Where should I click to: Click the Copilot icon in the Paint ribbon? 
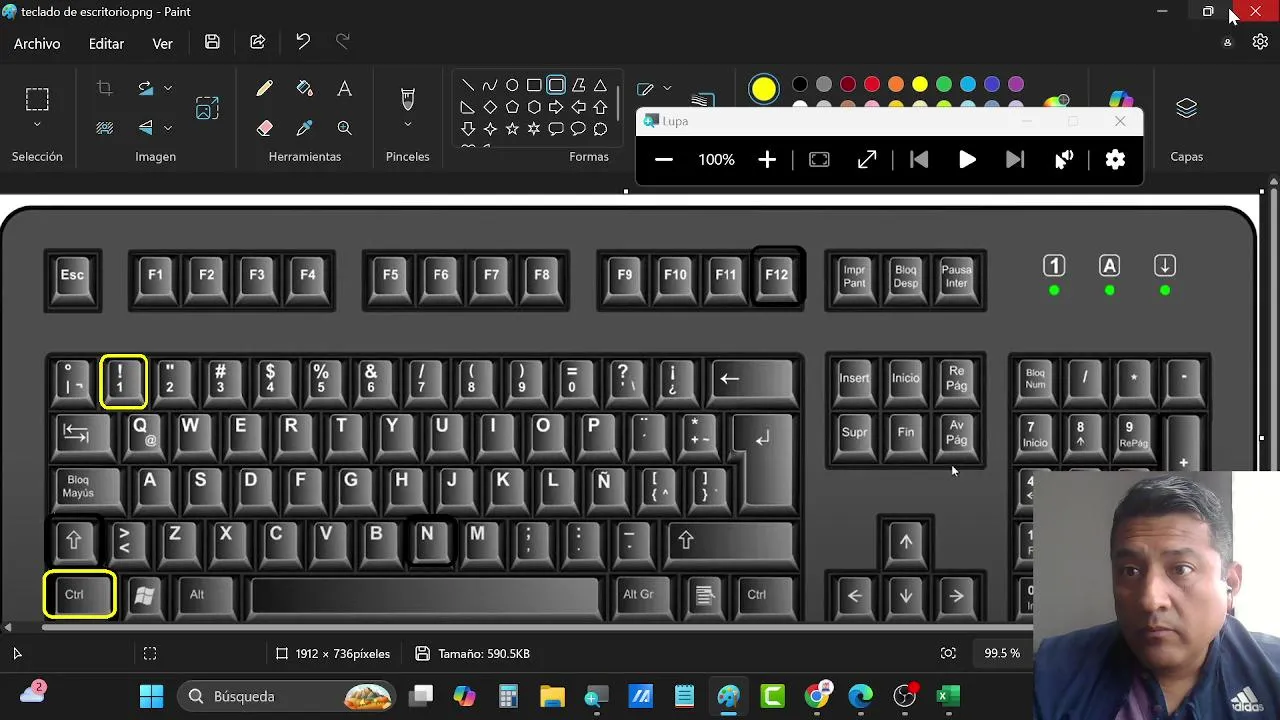(x=1121, y=98)
